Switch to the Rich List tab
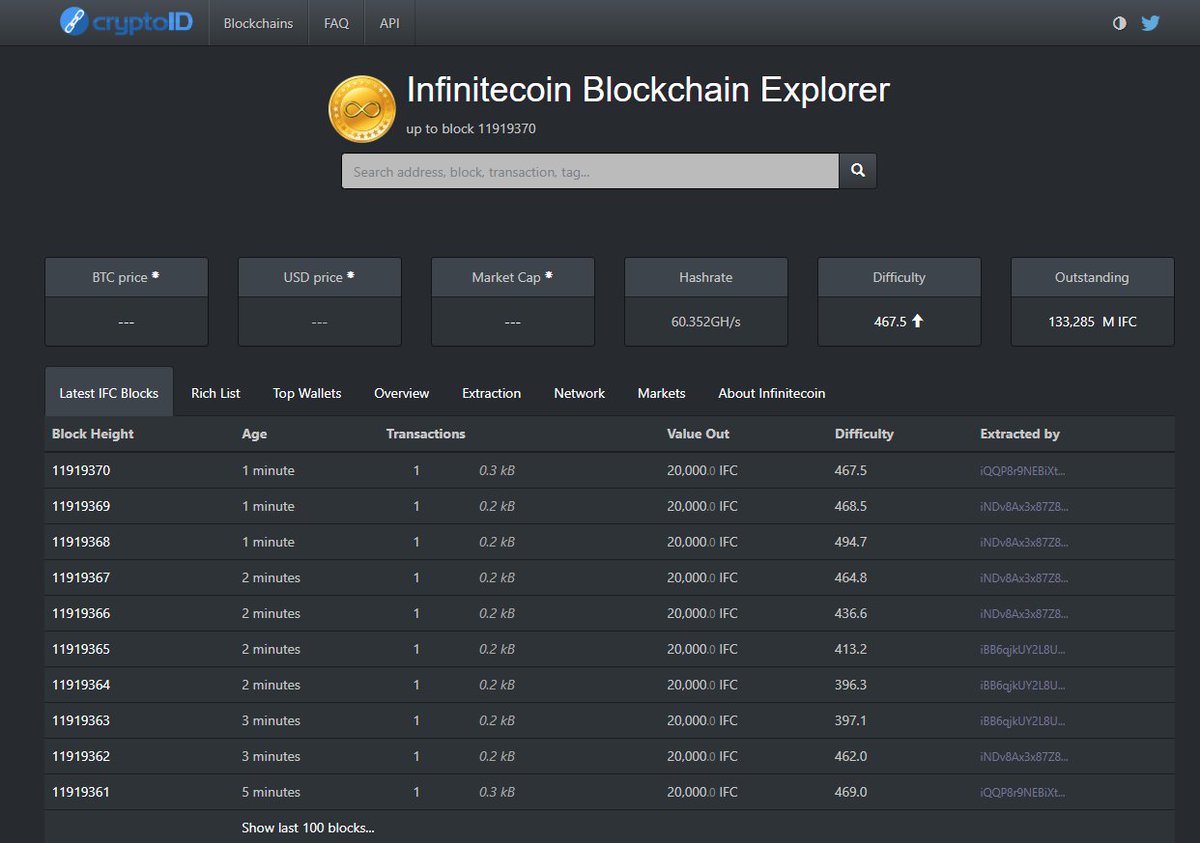The image size is (1200, 843). (216, 393)
